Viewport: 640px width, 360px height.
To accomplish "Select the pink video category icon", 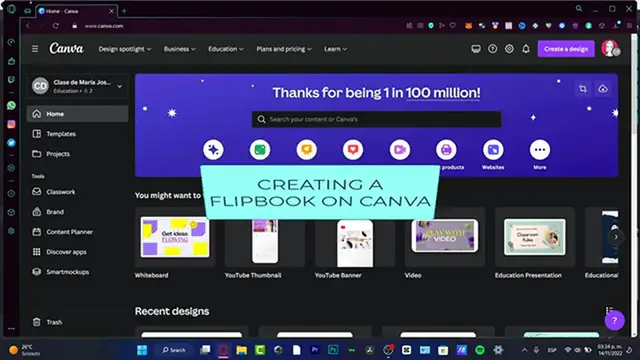I will pyautogui.click(x=400, y=150).
